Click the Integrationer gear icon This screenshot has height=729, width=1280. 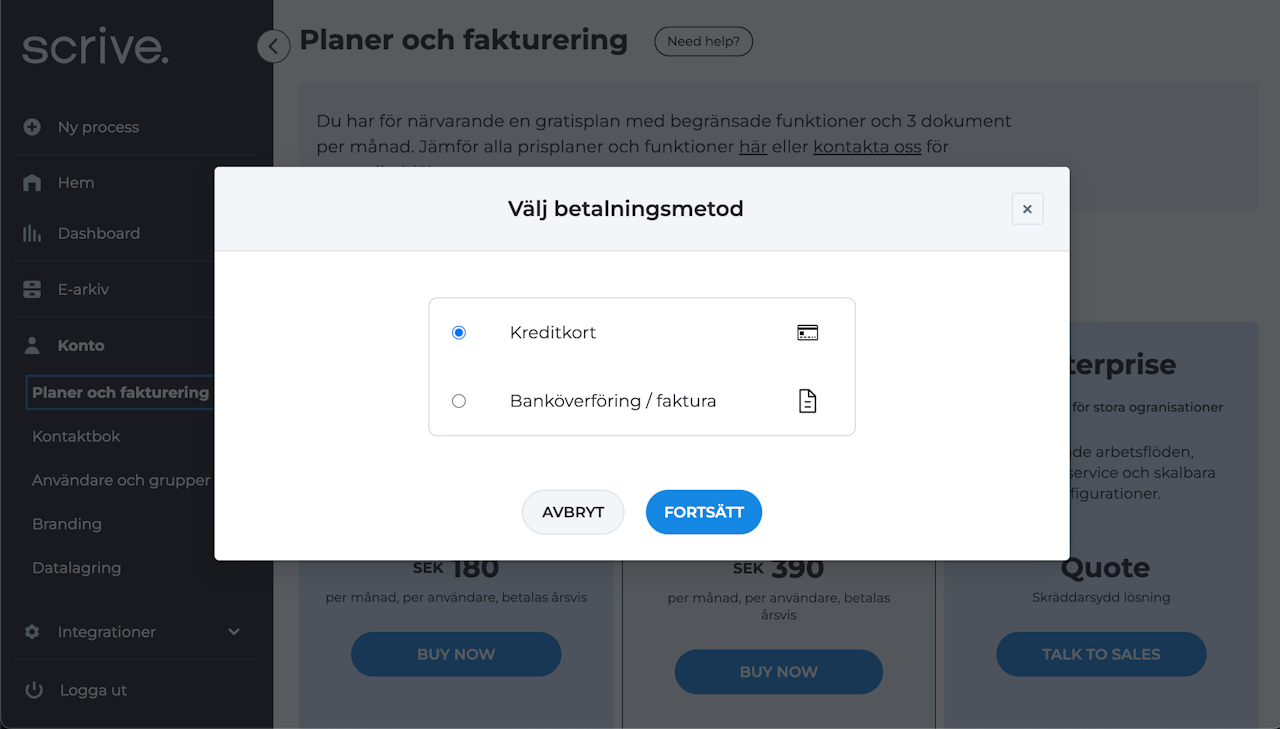coord(32,632)
